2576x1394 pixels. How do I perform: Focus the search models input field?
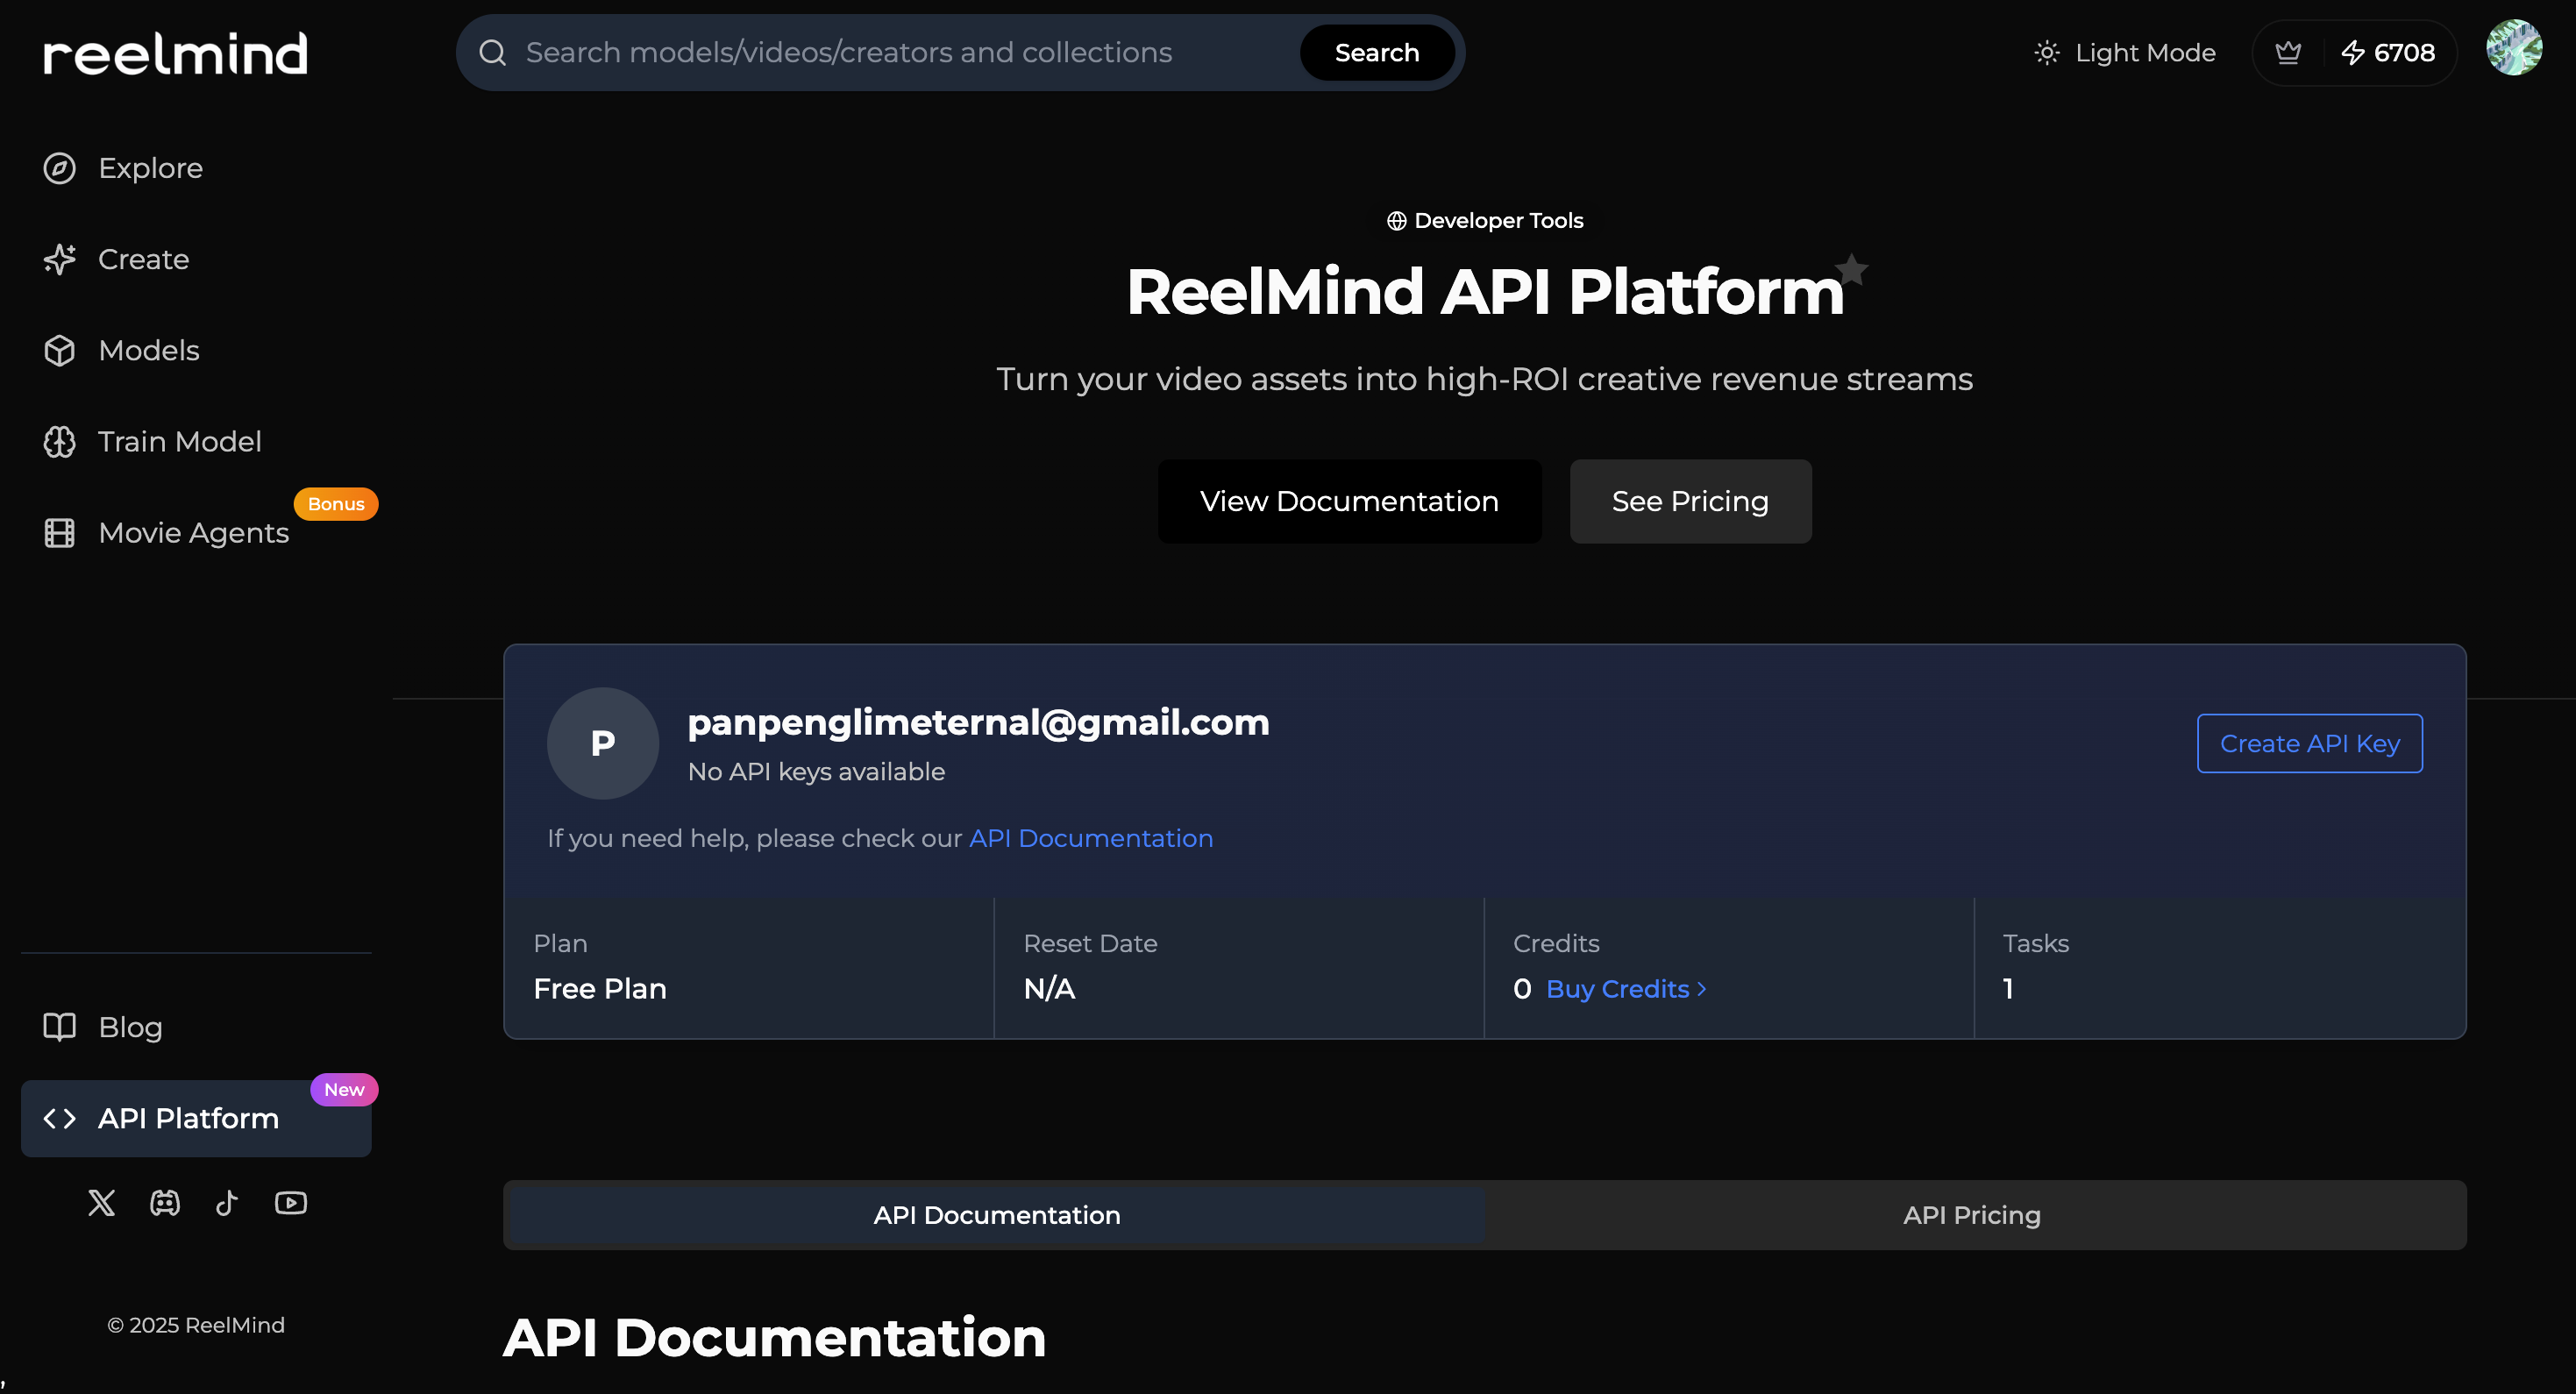[900, 52]
